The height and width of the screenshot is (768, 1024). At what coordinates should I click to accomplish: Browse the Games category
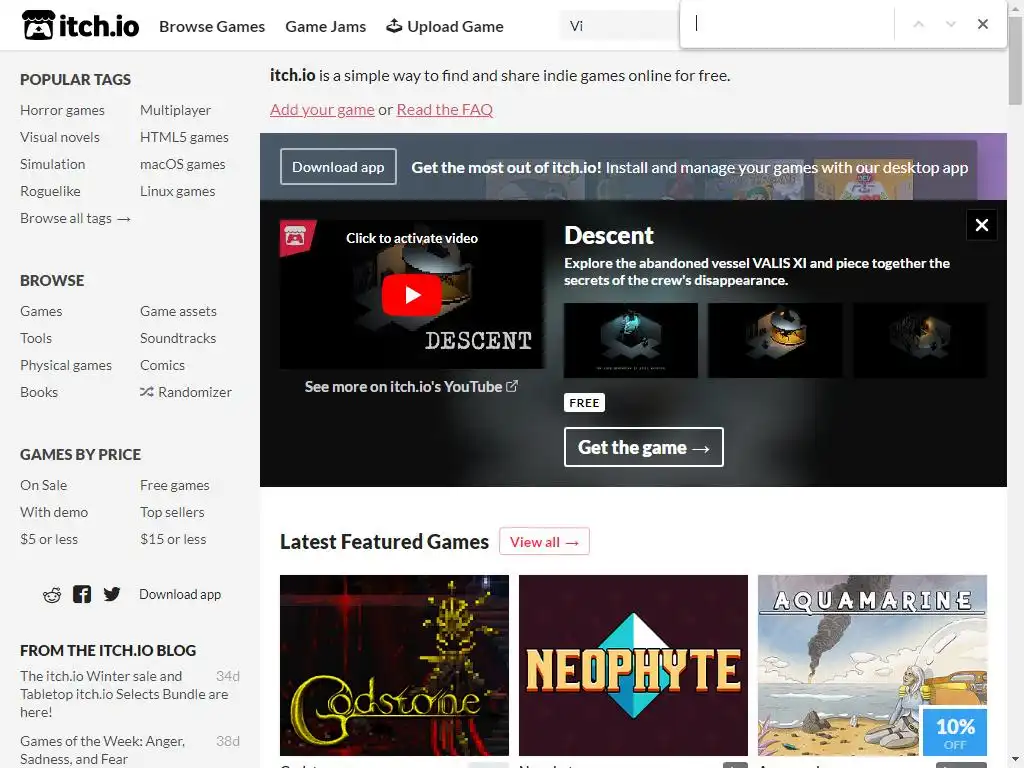41,311
